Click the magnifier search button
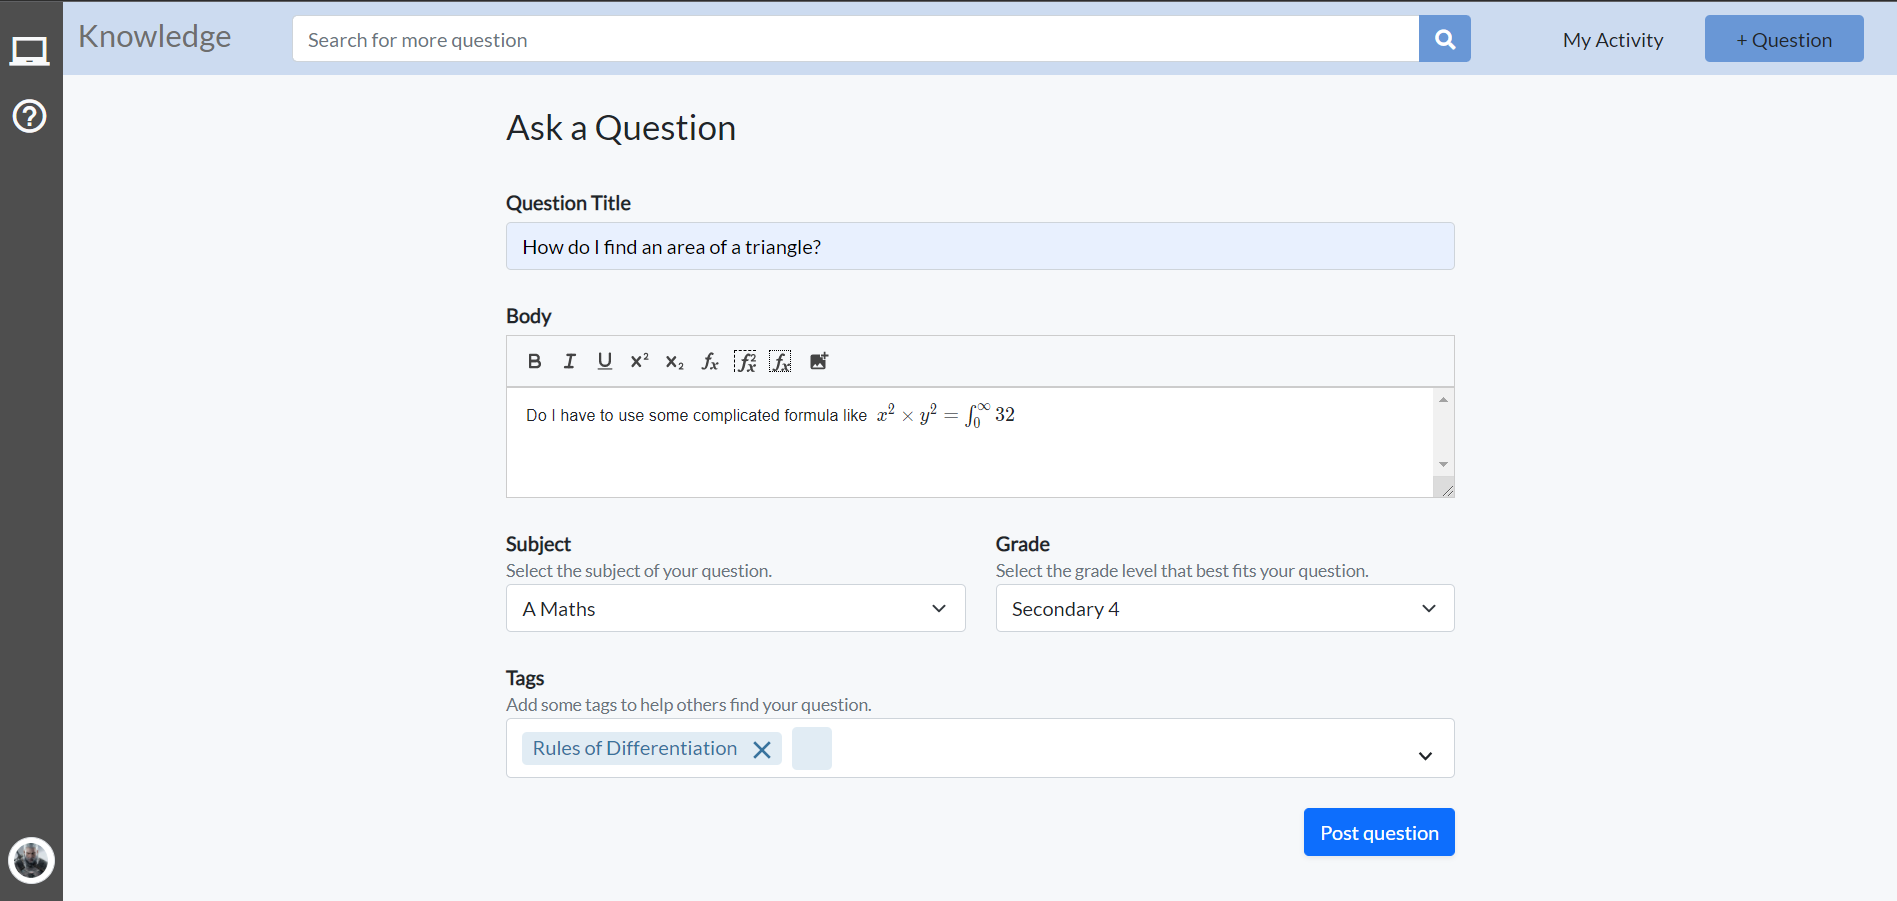This screenshot has height=901, width=1897. click(1444, 39)
